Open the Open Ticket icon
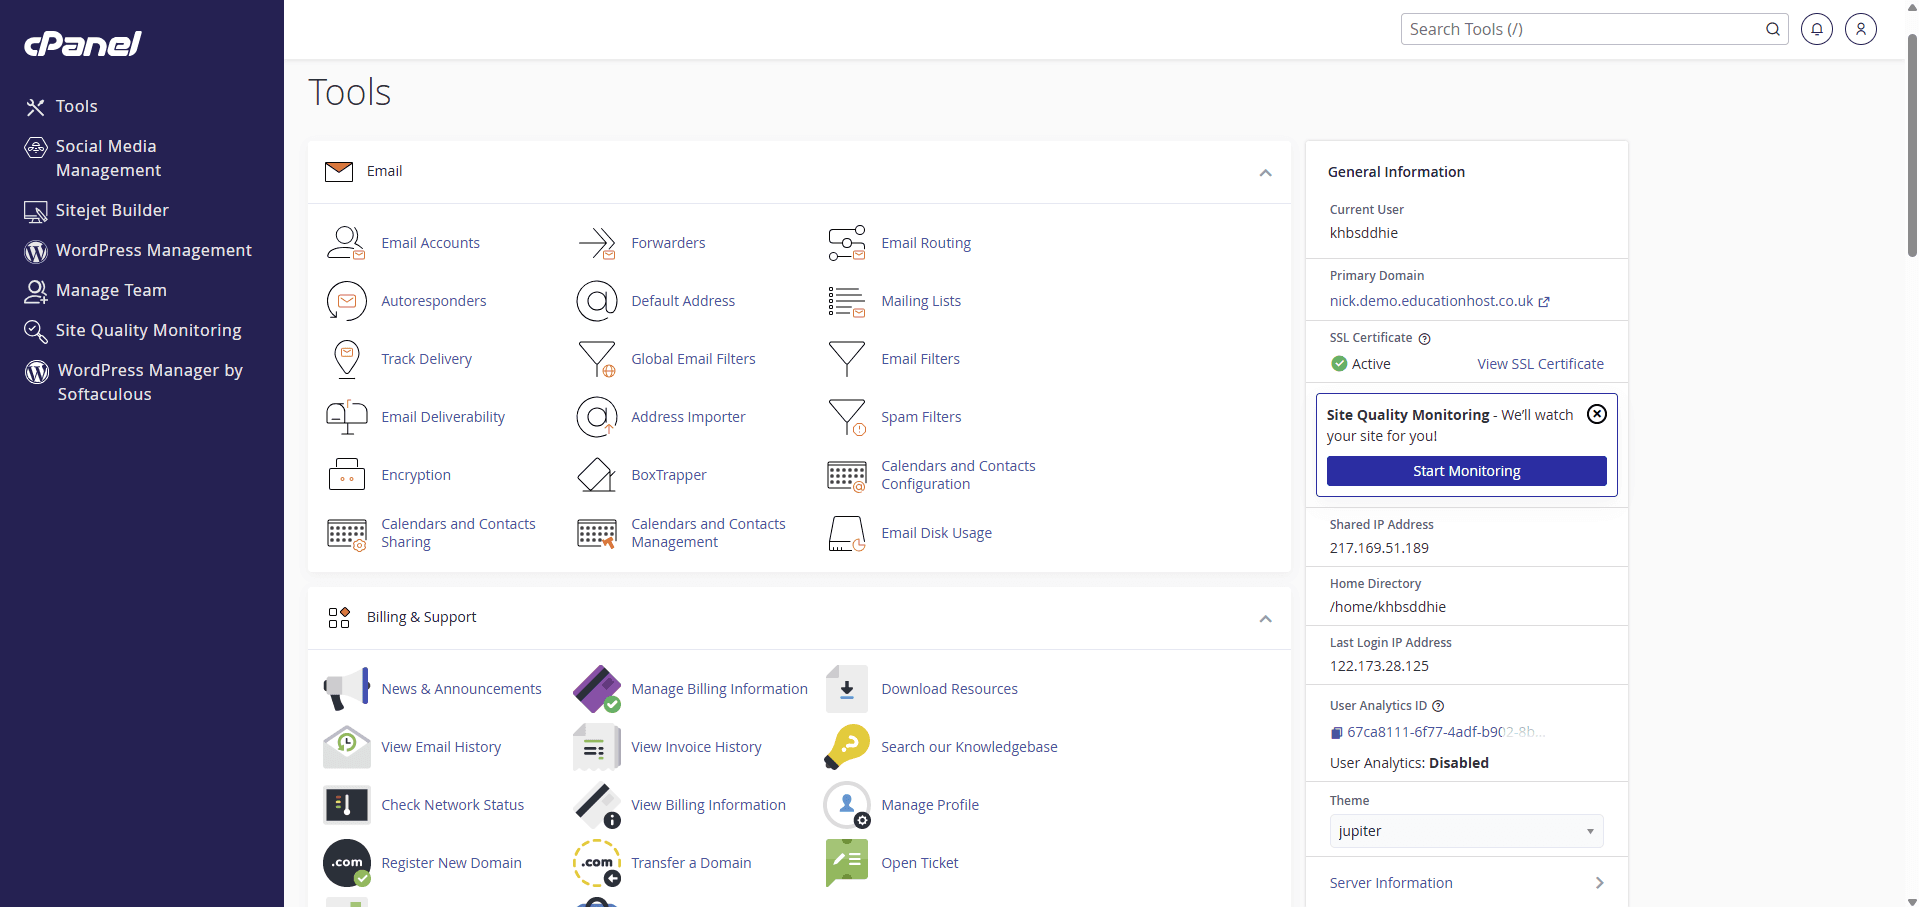Screen dimensions: 1919x907 (847, 863)
